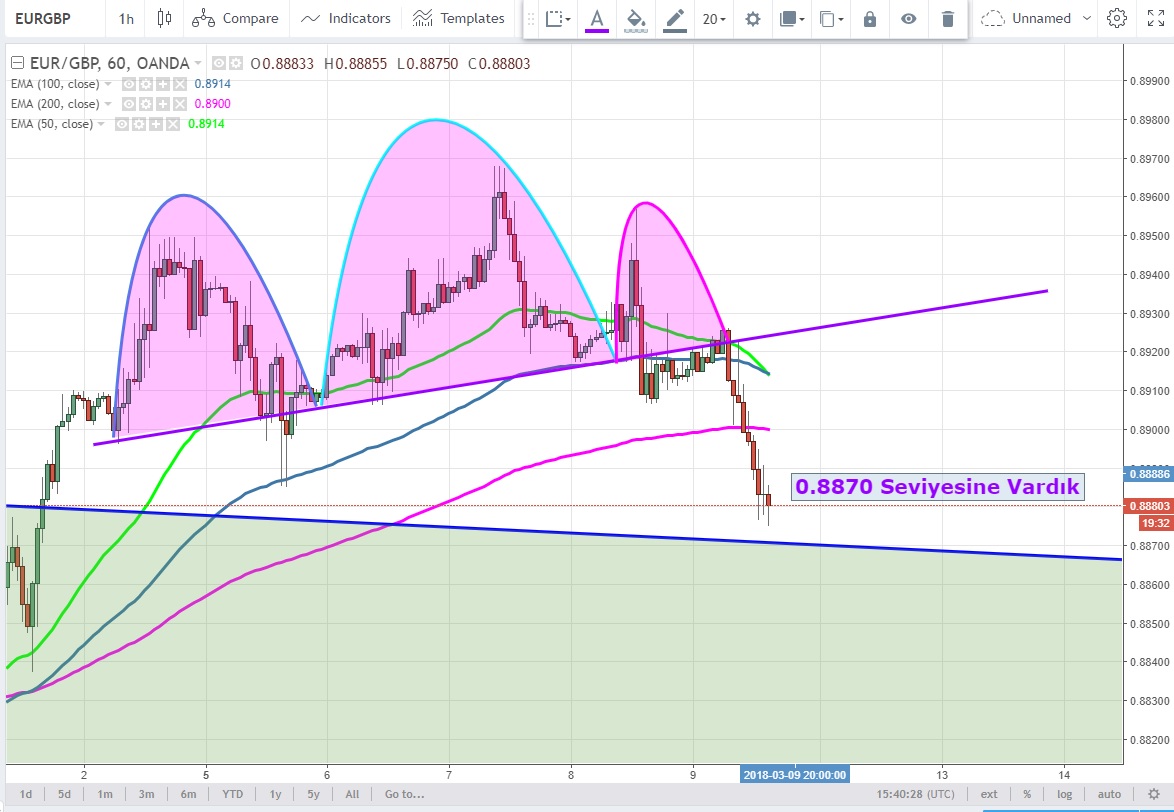Click the text color tool icon

point(597,18)
